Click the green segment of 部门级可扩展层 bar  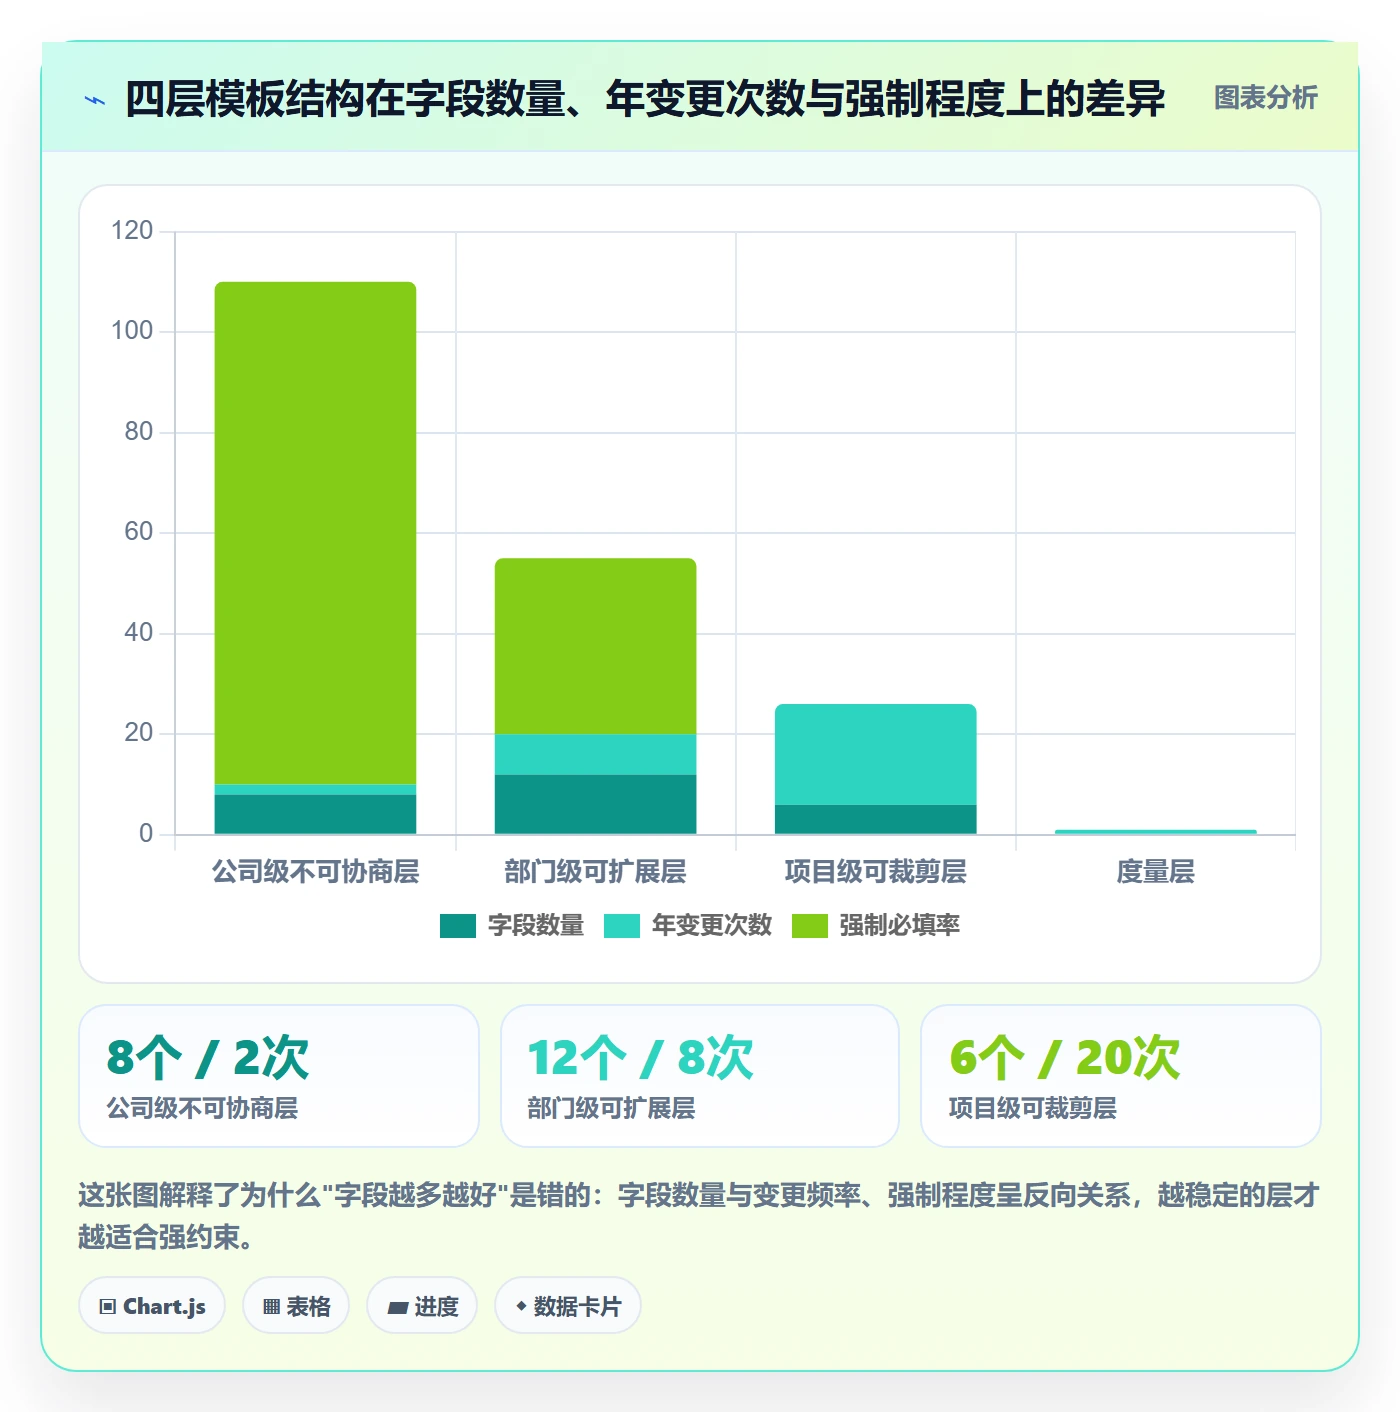click(x=595, y=646)
